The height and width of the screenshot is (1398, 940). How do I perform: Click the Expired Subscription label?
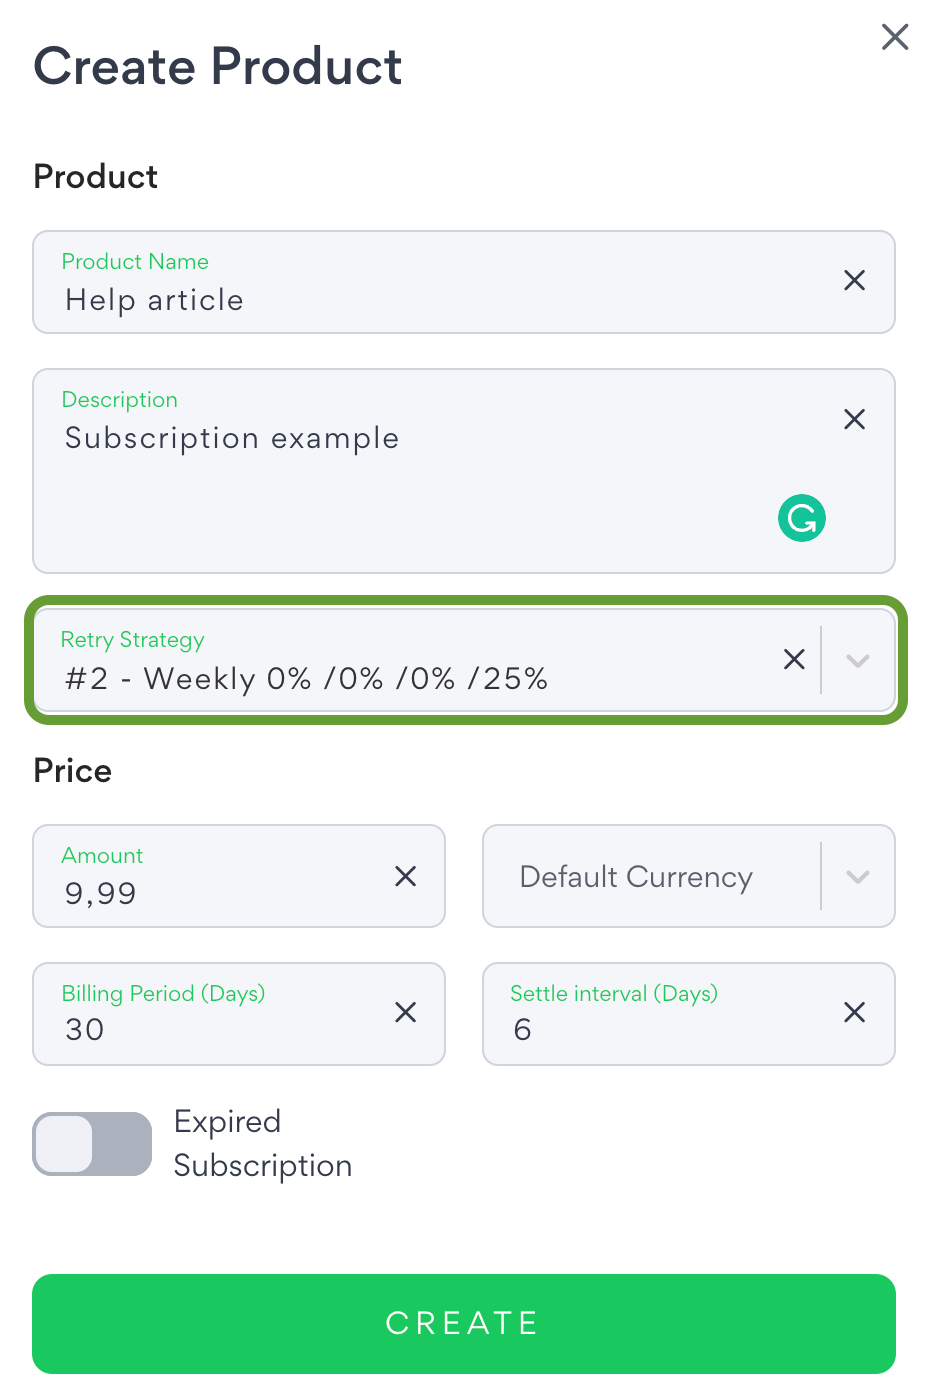[x=263, y=1144]
